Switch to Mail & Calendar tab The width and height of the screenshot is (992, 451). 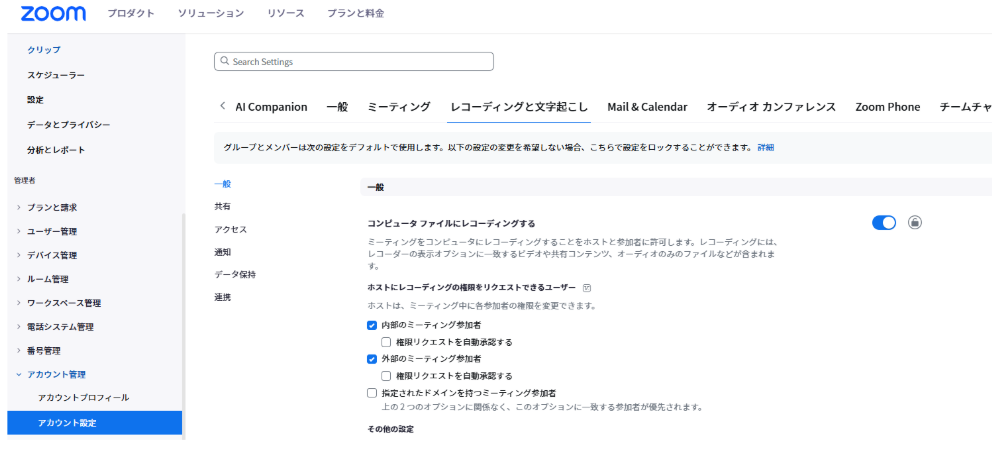tap(647, 107)
